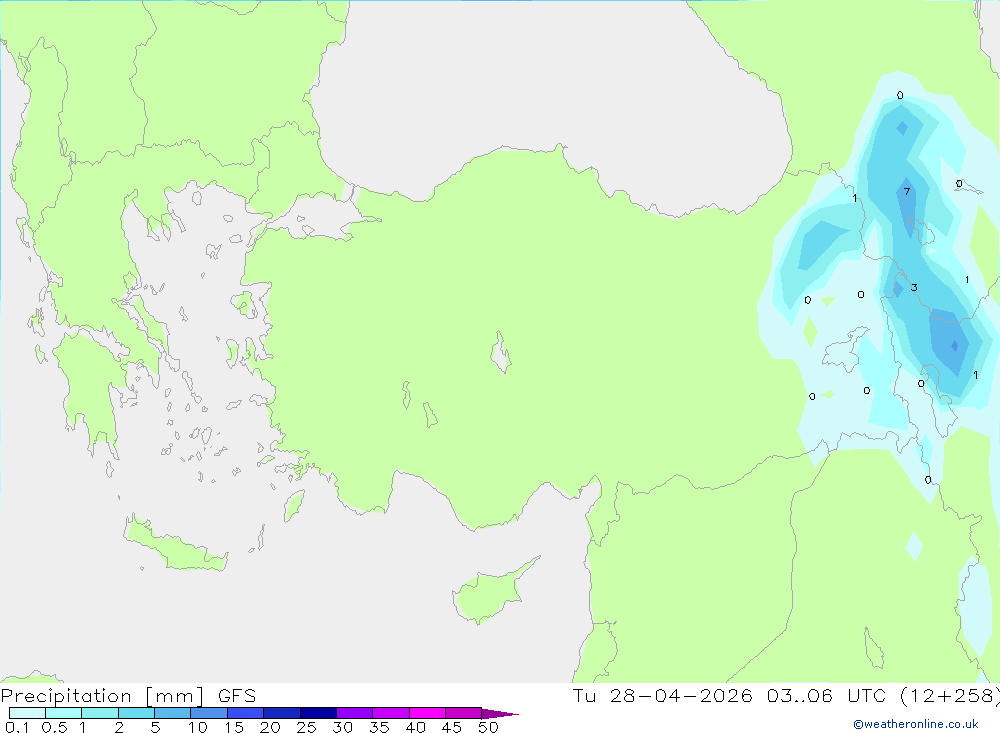Viewport: 1000px width, 733px height.
Task: Pick the 15 mm royal blue legend swatch
Action: (245, 713)
